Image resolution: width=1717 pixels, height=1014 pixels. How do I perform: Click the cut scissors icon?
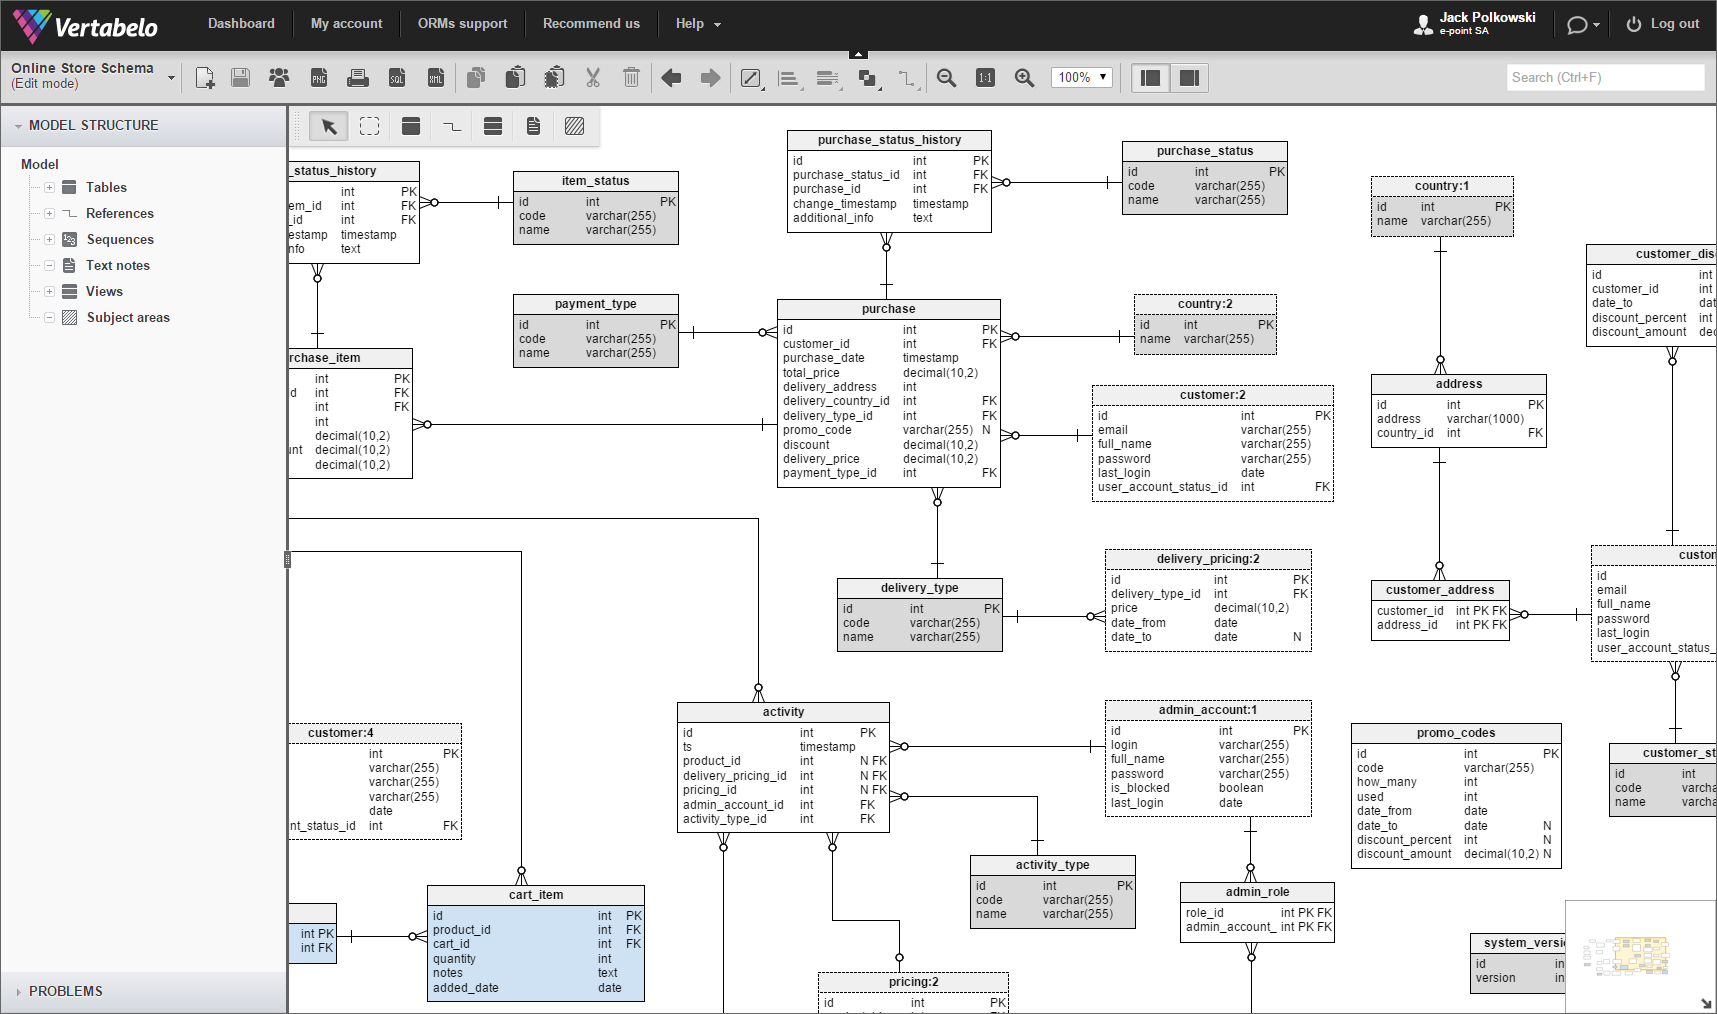click(593, 78)
